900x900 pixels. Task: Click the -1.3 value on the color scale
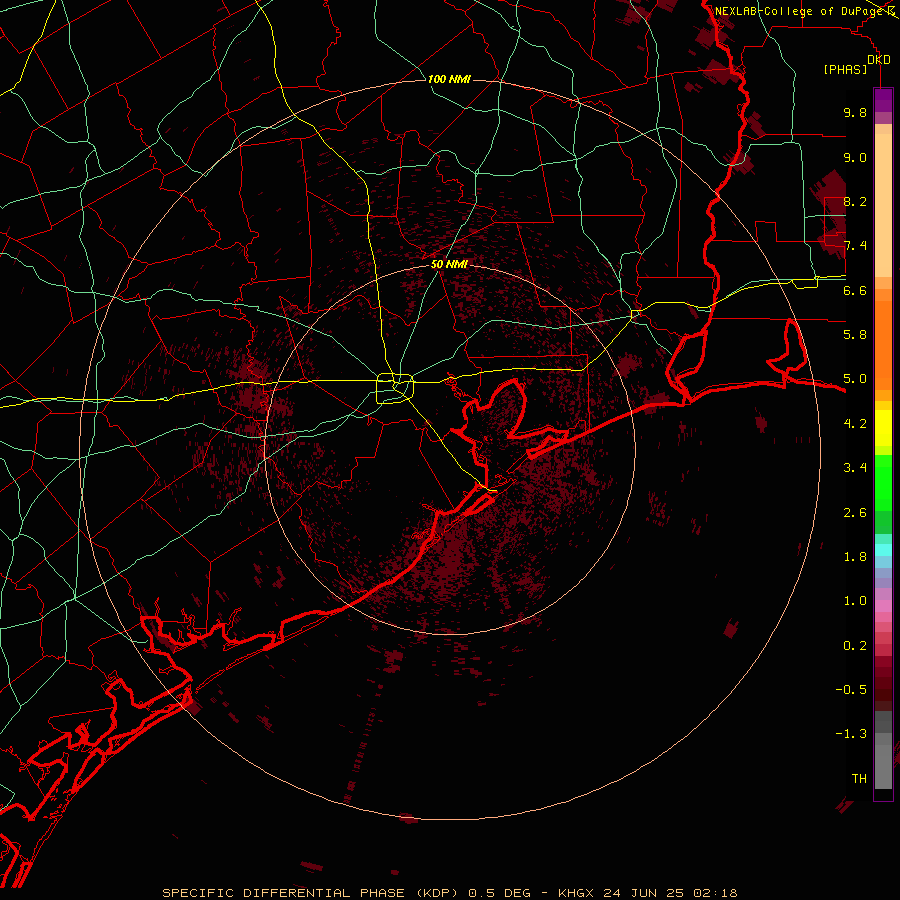click(x=851, y=734)
